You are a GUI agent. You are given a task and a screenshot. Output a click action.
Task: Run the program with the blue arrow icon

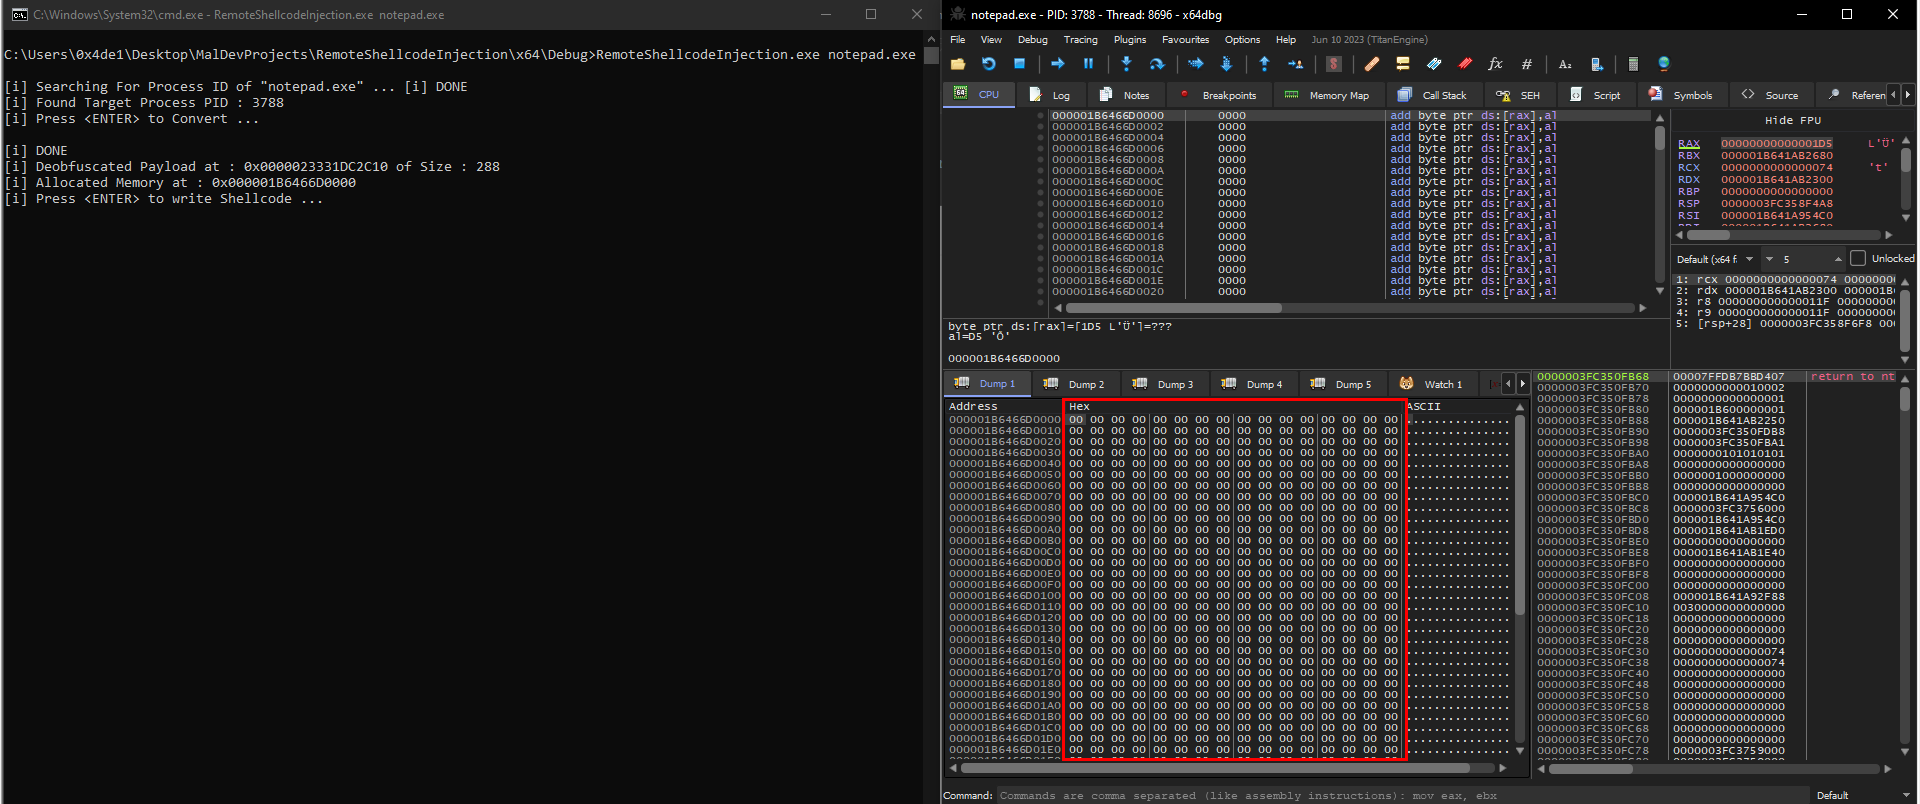coord(1057,64)
